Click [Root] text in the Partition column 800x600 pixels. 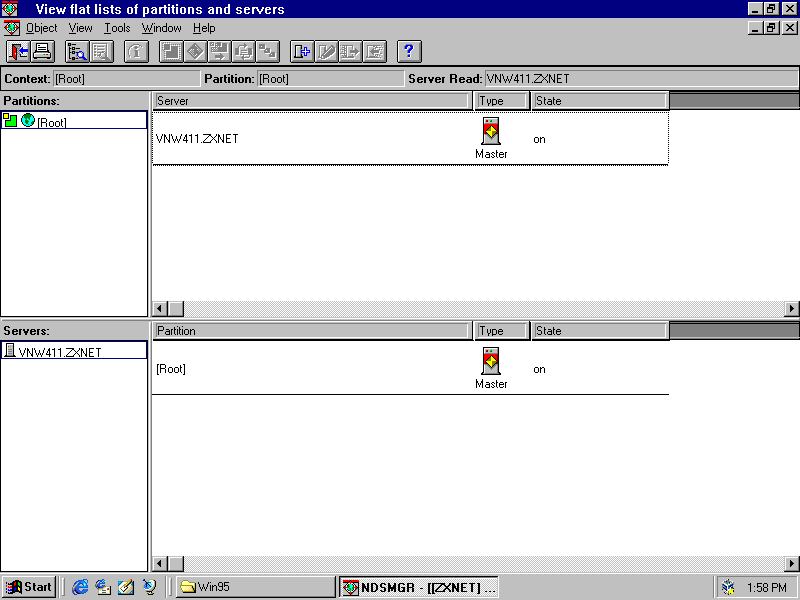171,369
